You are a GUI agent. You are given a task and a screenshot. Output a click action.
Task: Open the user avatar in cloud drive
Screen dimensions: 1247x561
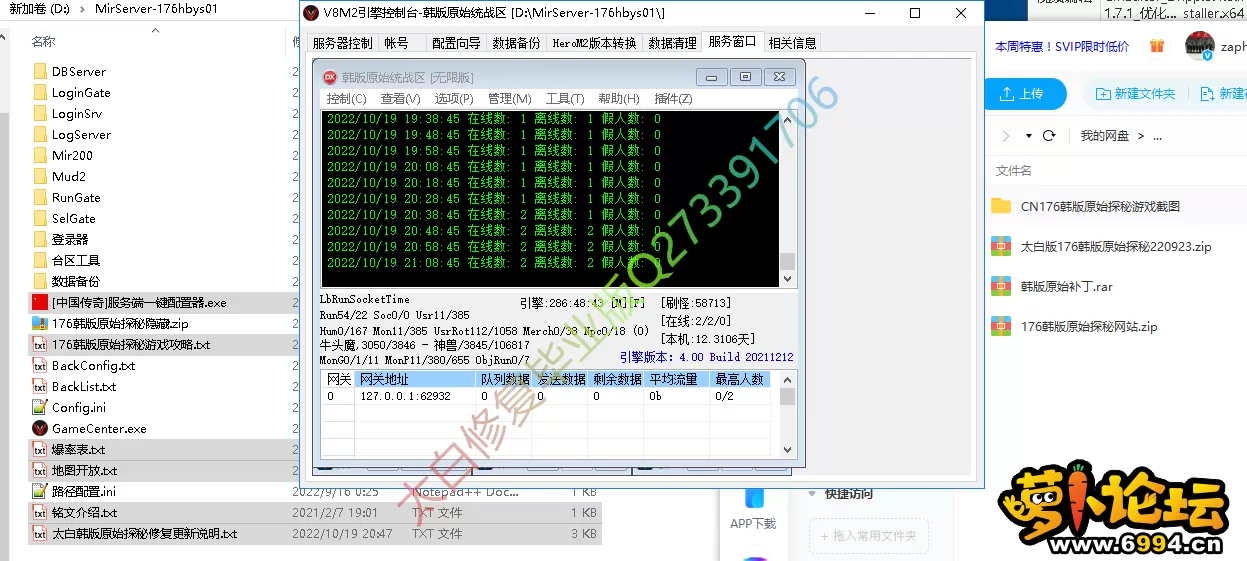coord(1199,46)
